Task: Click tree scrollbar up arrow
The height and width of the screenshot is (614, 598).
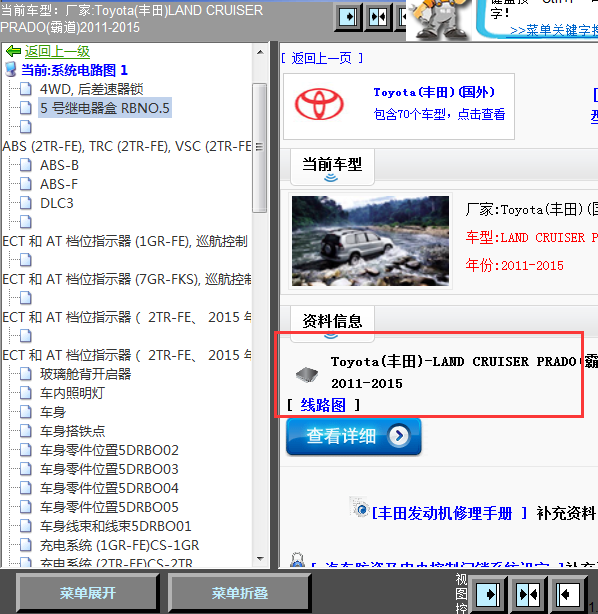Action: point(260,52)
